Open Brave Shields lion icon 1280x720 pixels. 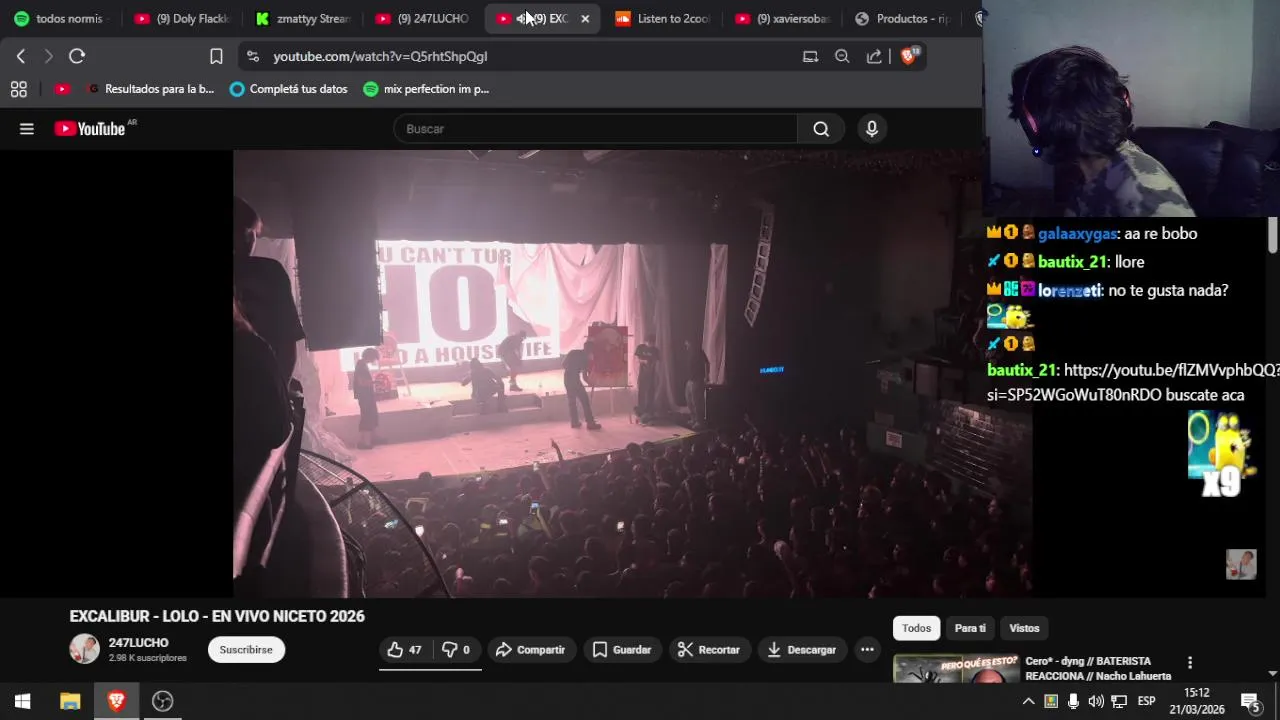point(909,56)
